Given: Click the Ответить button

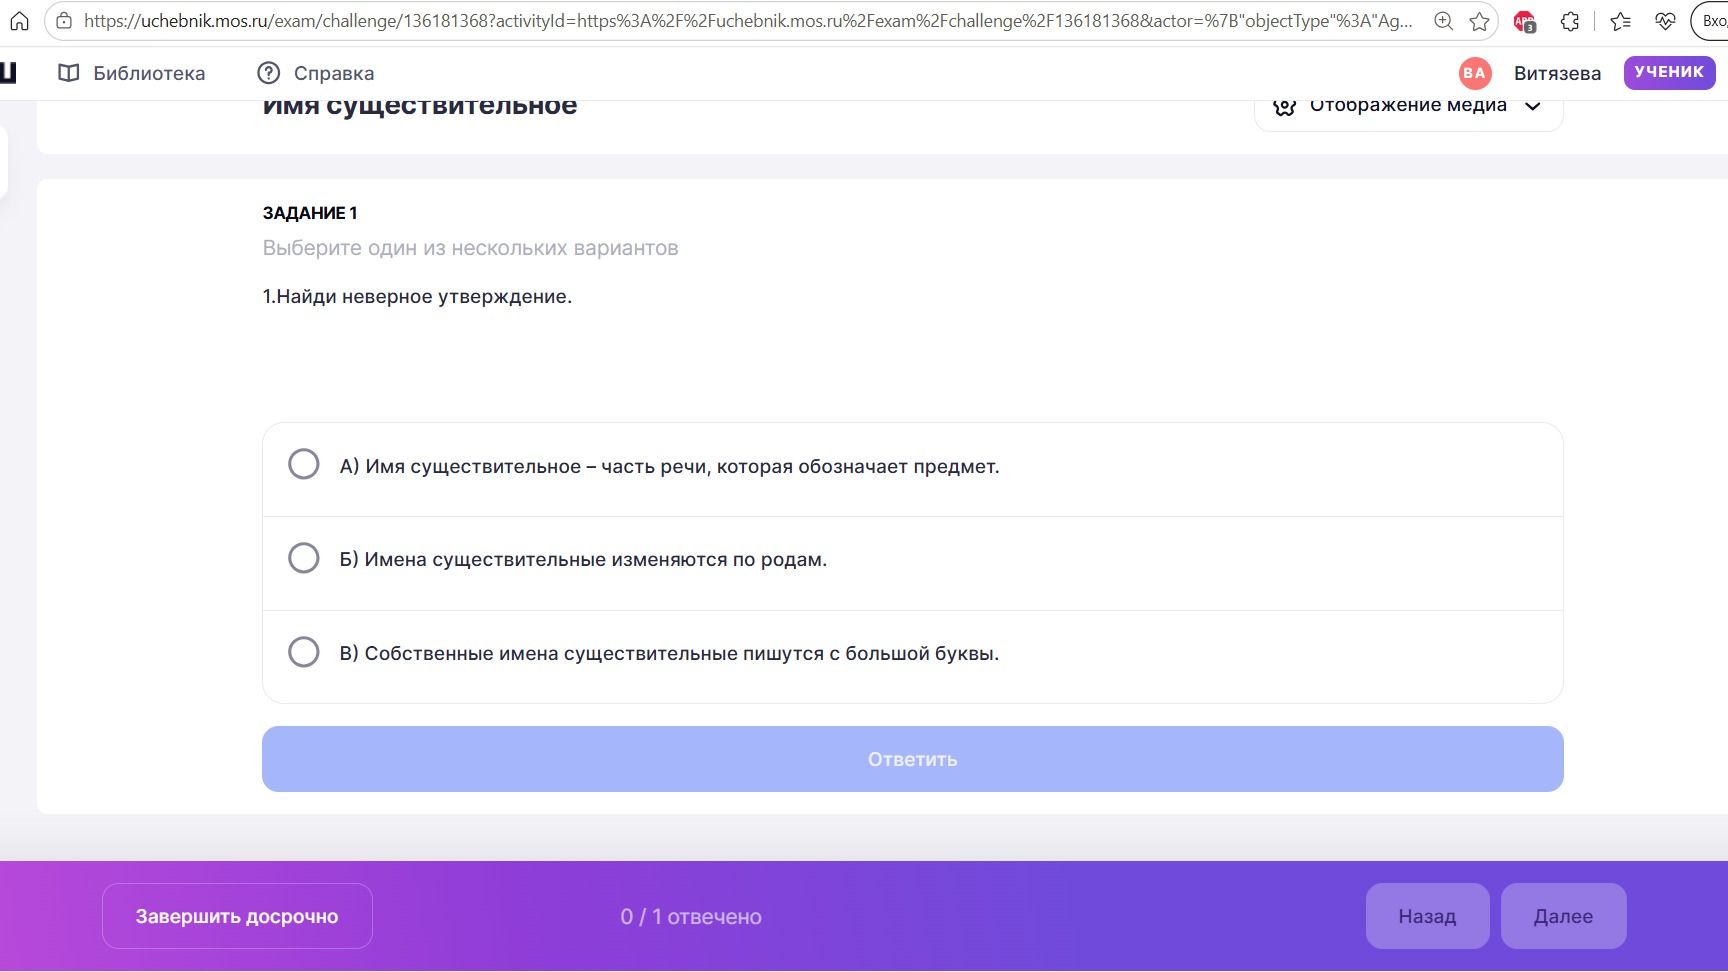Looking at the screenshot, I should pos(912,759).
